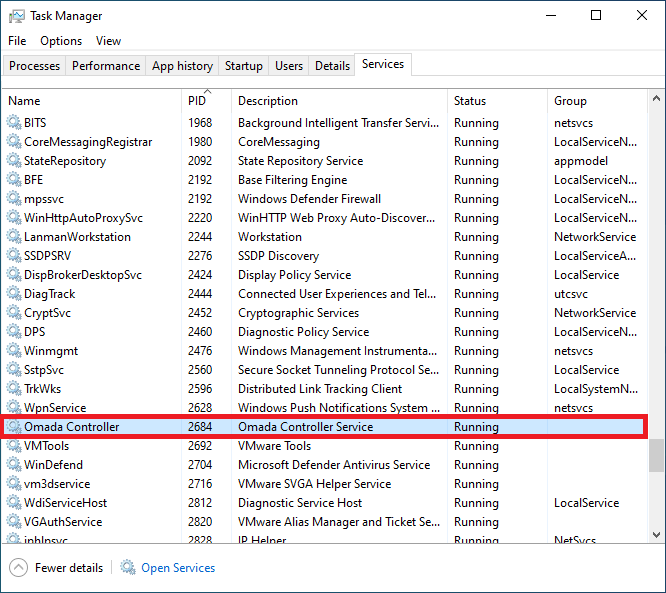Sort services by Name column header
This screenshot has width=666, height=593.
[x=92, y=101]
